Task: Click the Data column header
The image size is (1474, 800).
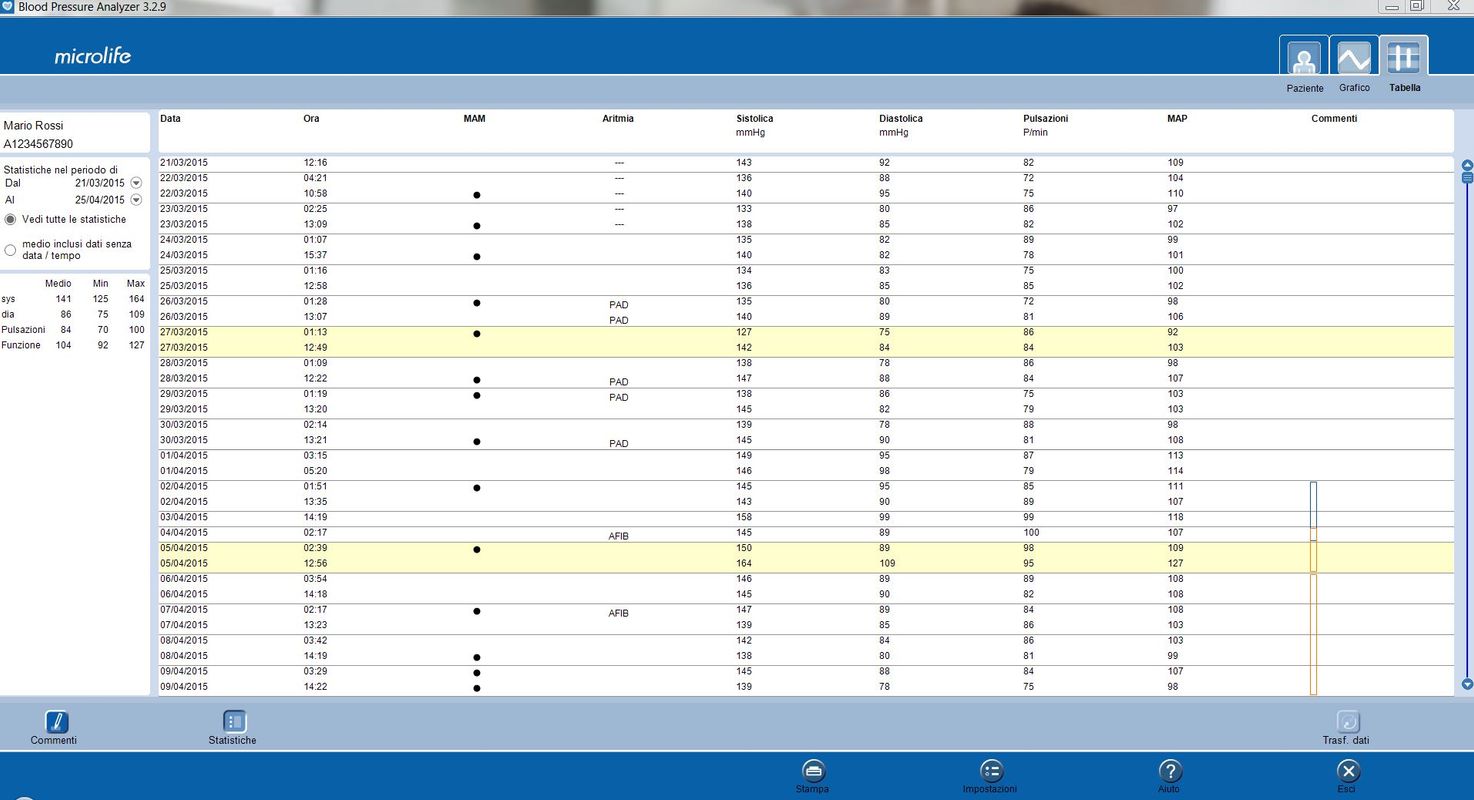Action: click(171, 119)
